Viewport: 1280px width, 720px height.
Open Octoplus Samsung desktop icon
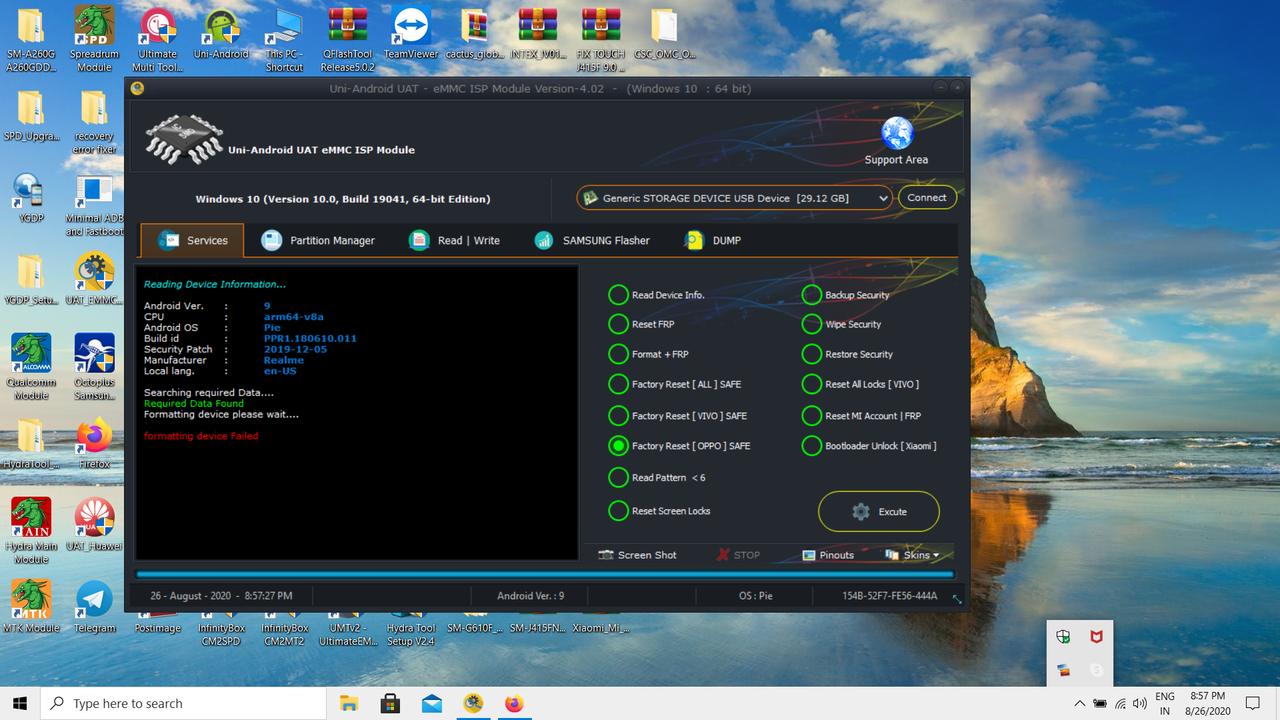(94, 367)
